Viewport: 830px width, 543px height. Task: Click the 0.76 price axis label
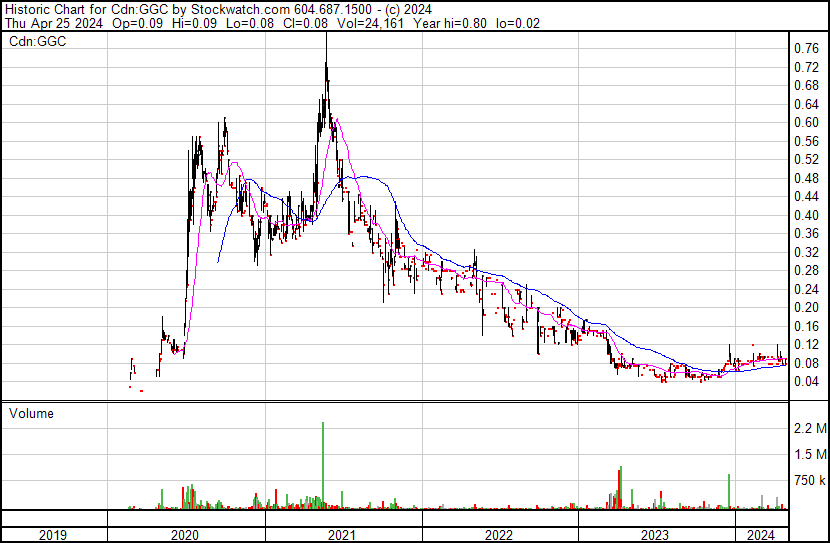click(x=806, y=48)
